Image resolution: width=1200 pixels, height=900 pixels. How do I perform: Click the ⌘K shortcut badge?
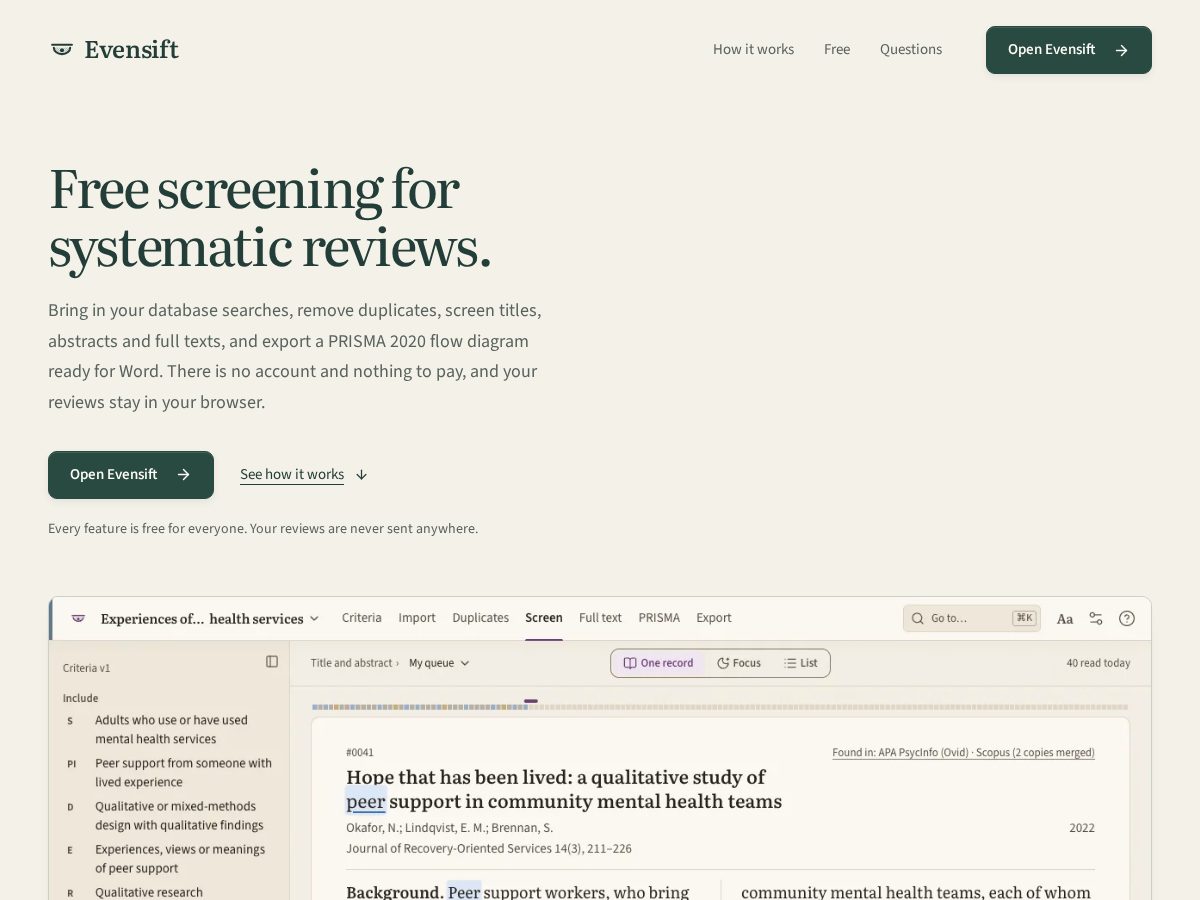(1023, 618)
